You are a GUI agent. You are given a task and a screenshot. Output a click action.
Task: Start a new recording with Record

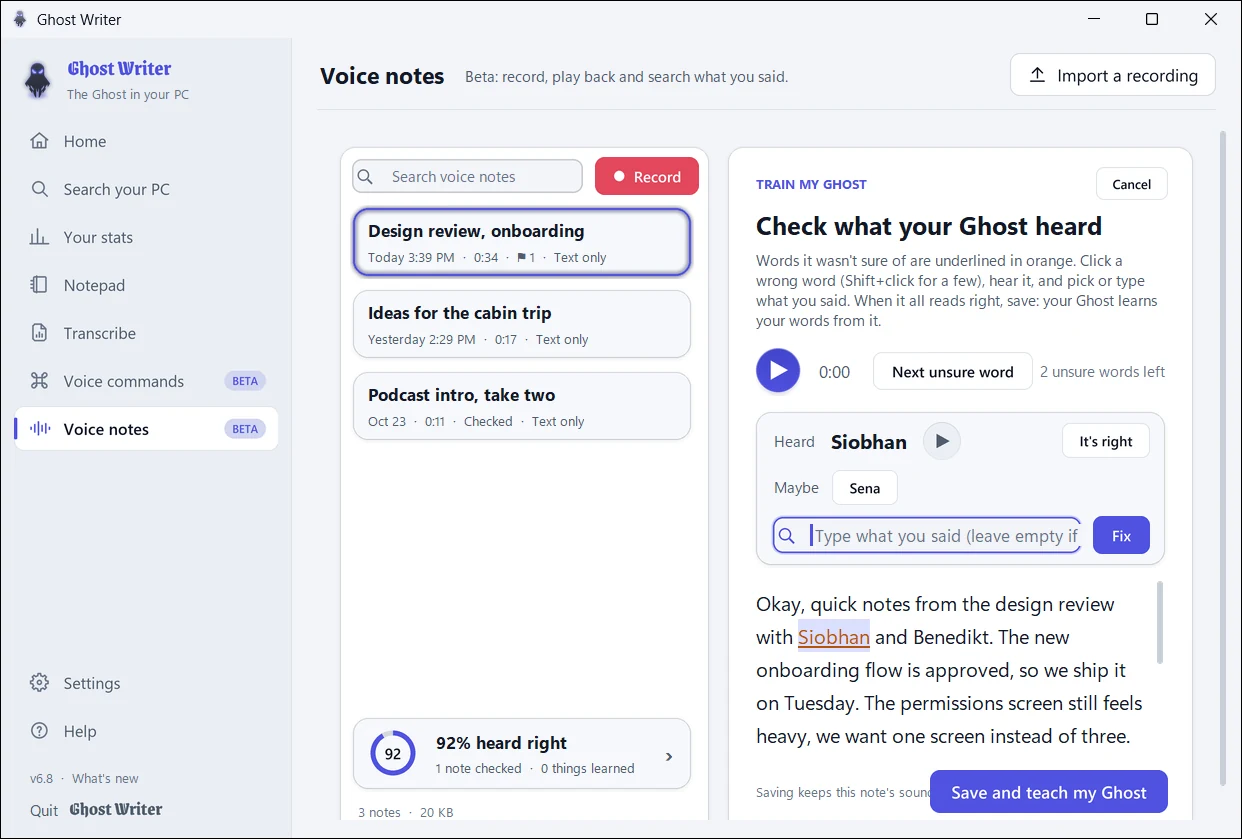[x=647, y=176]
